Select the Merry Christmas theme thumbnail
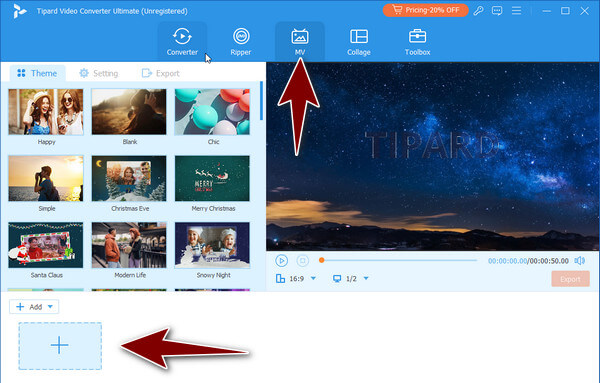The width and height of the screenshot is (600, 383). tap(212, 178)
